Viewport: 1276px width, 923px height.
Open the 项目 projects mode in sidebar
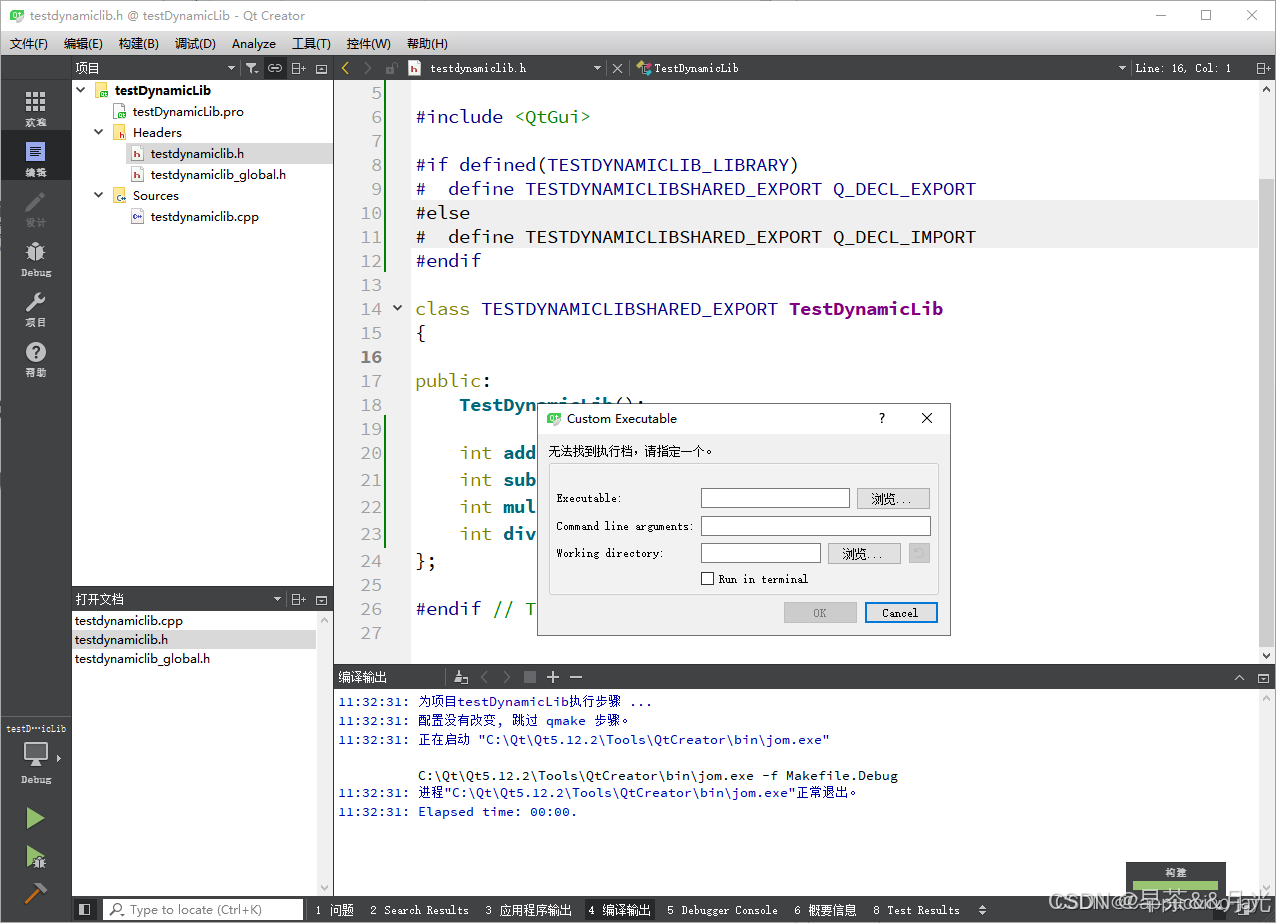35,308
